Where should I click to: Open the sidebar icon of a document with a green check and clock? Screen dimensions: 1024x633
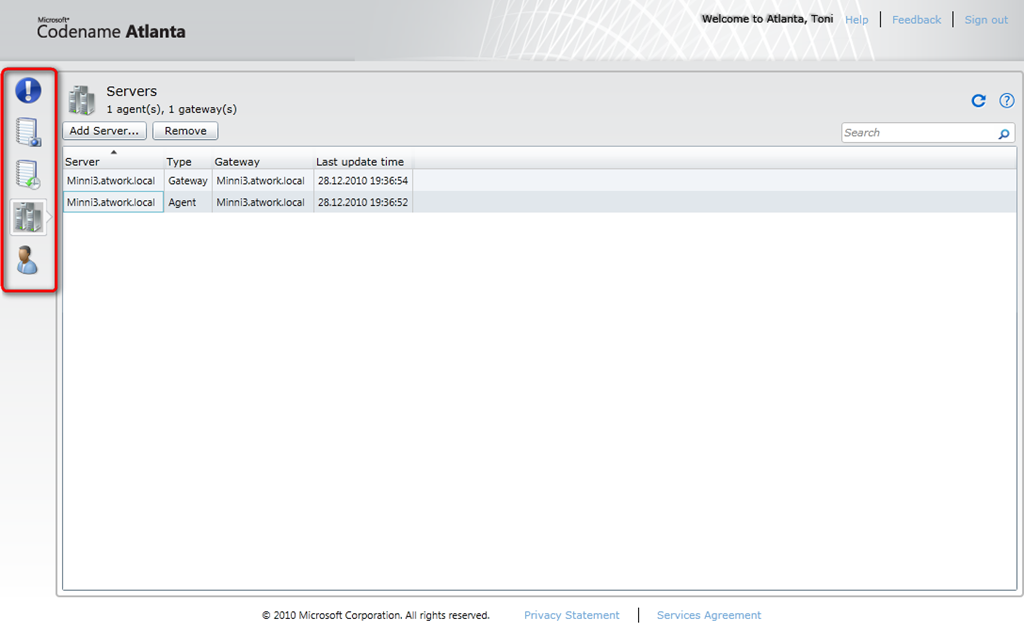click(28, 174)
